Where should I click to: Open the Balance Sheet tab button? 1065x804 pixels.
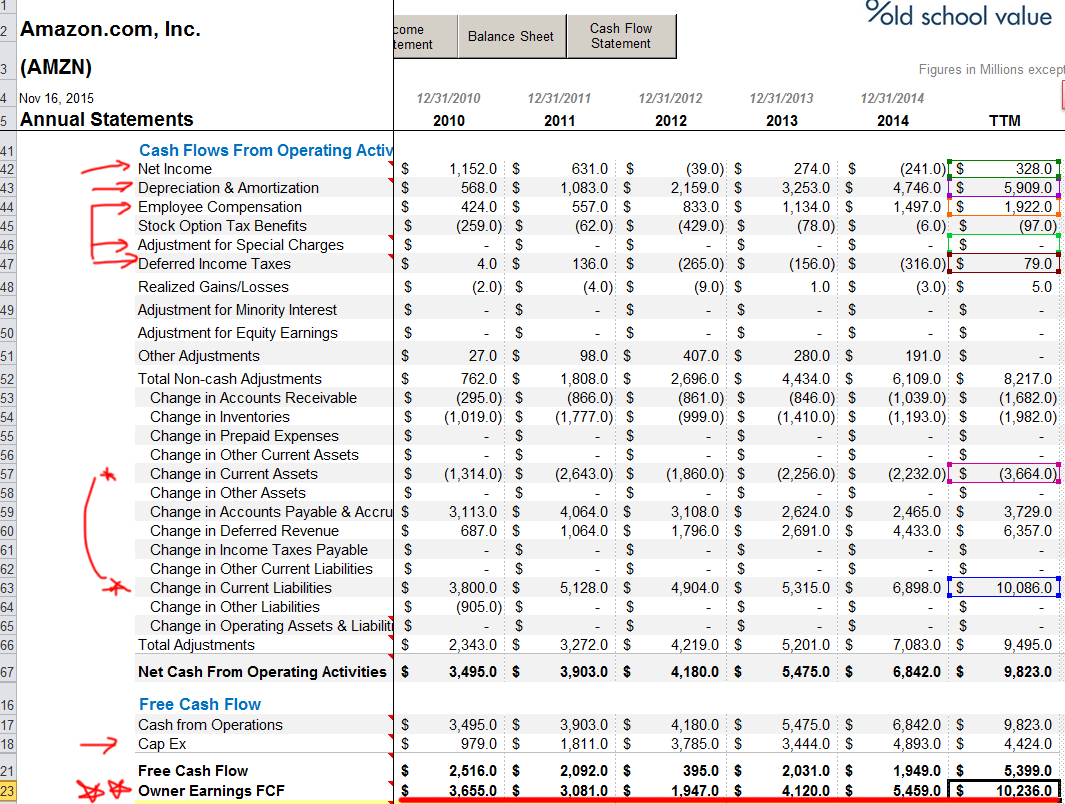(x=510, y=37)
